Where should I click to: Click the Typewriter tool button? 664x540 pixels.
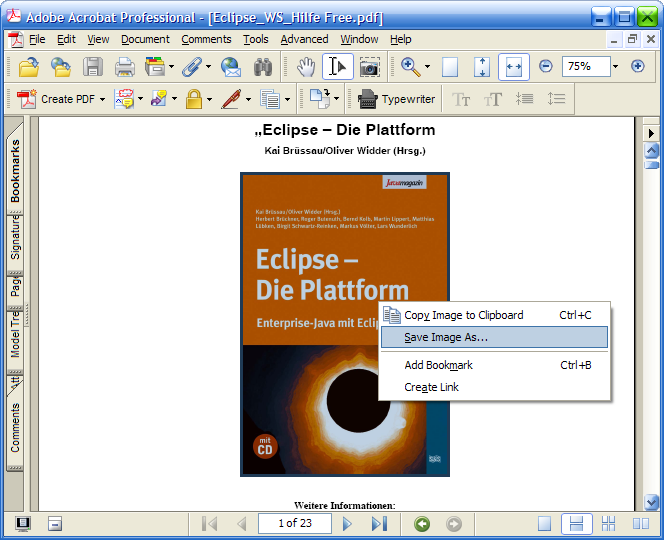pyautogui.click(x=396, y=99)
